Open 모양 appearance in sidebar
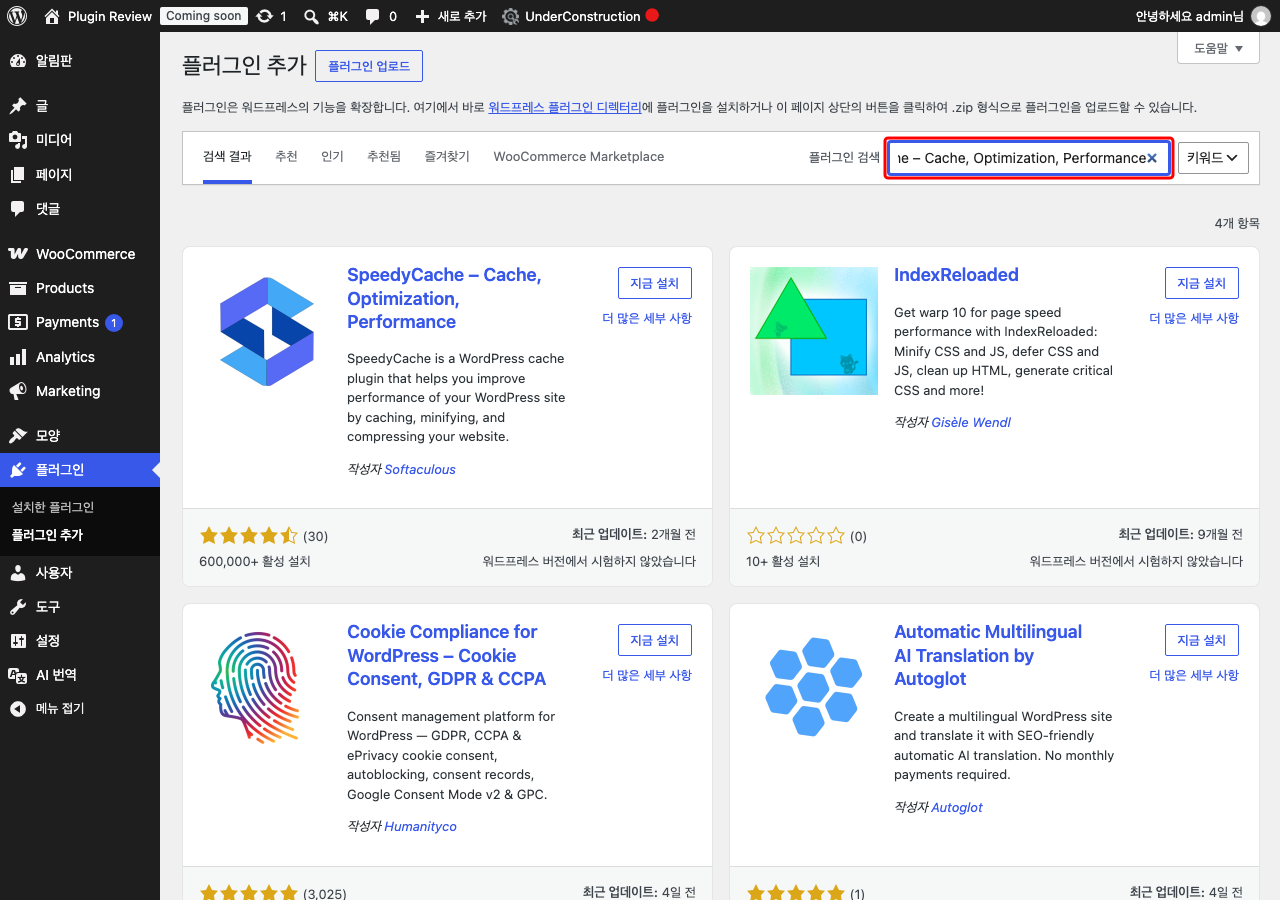Viewport: 1280px width, 900px height. pos(80,436)
